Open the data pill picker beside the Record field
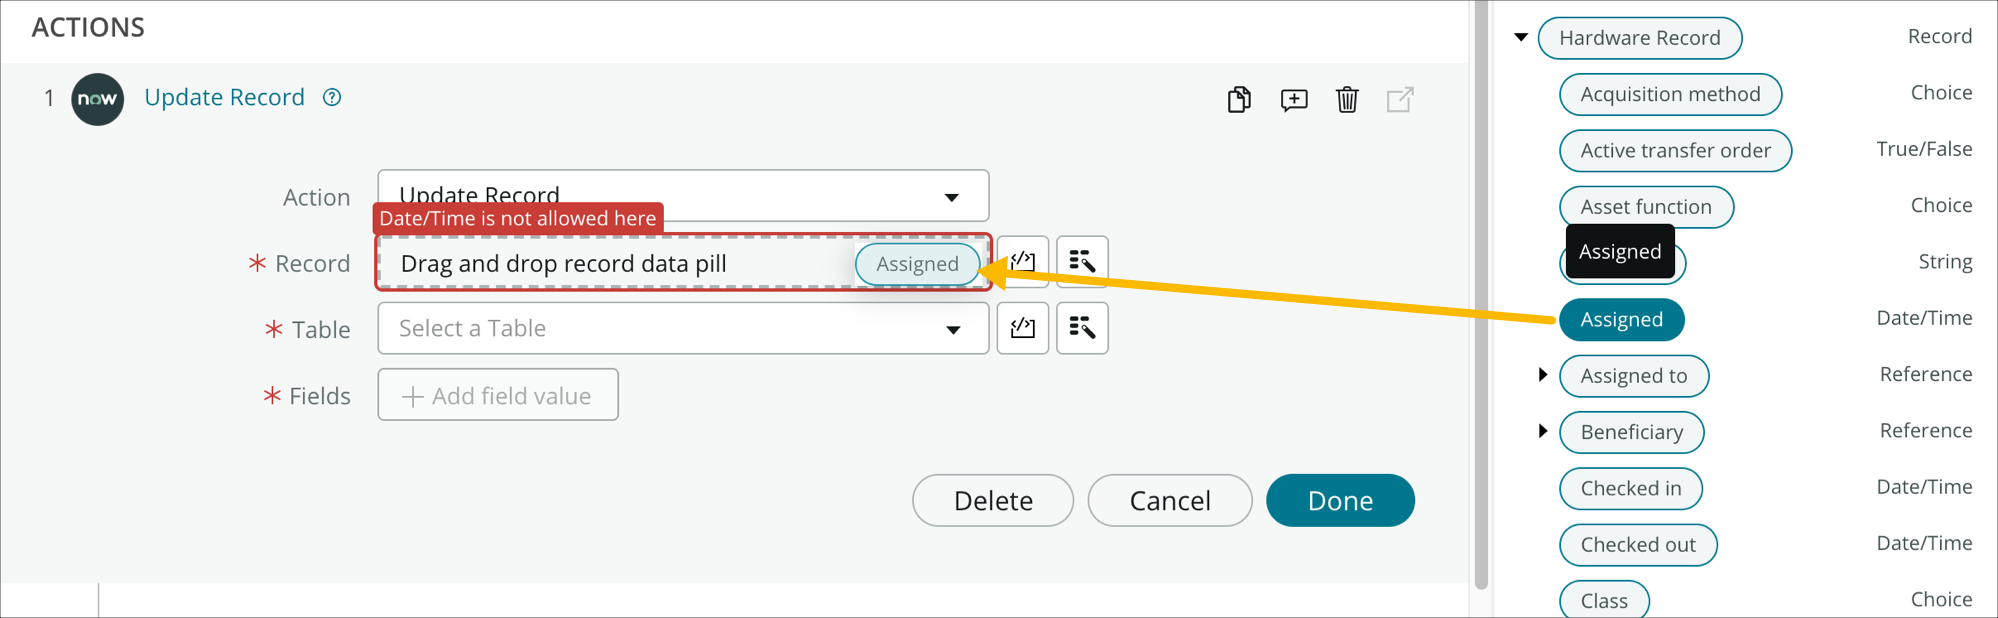Image resolution: width=1998 pixels, height=618 pixels. (1082, 260)
